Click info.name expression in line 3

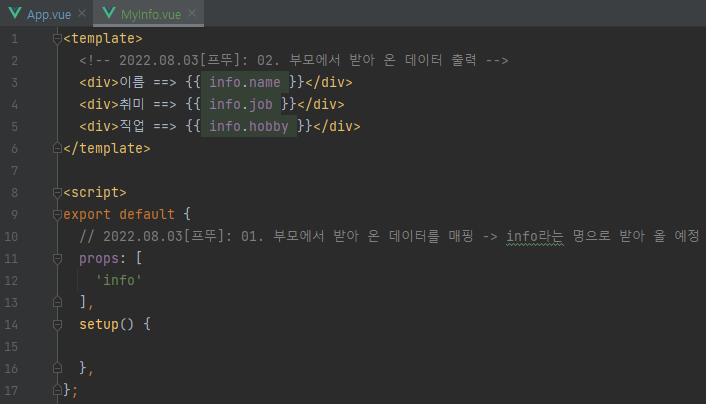[x=244, y=82]
